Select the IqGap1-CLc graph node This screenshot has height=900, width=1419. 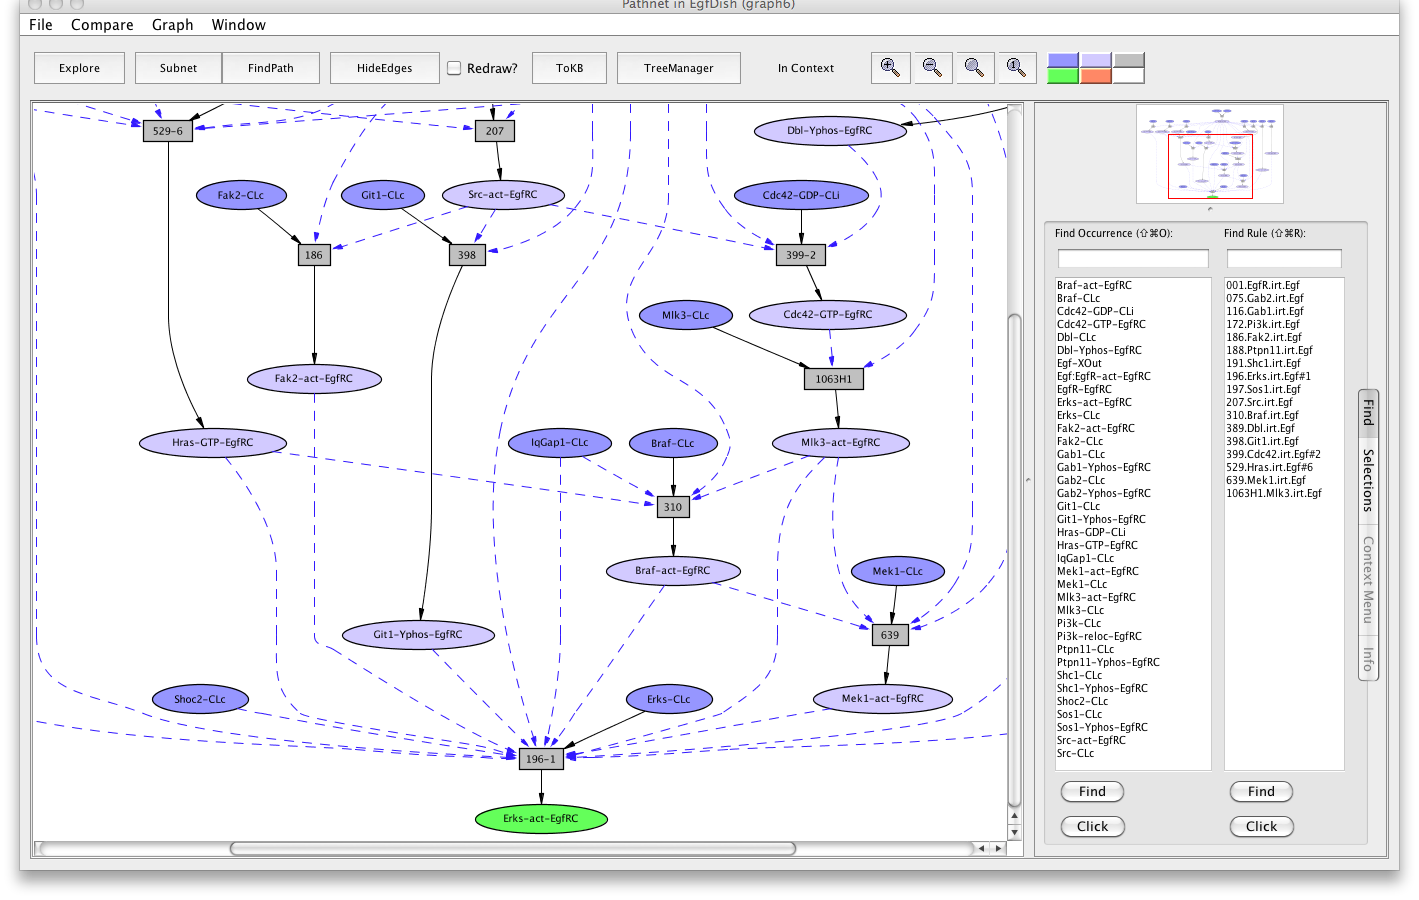click(x=560, y=443)
